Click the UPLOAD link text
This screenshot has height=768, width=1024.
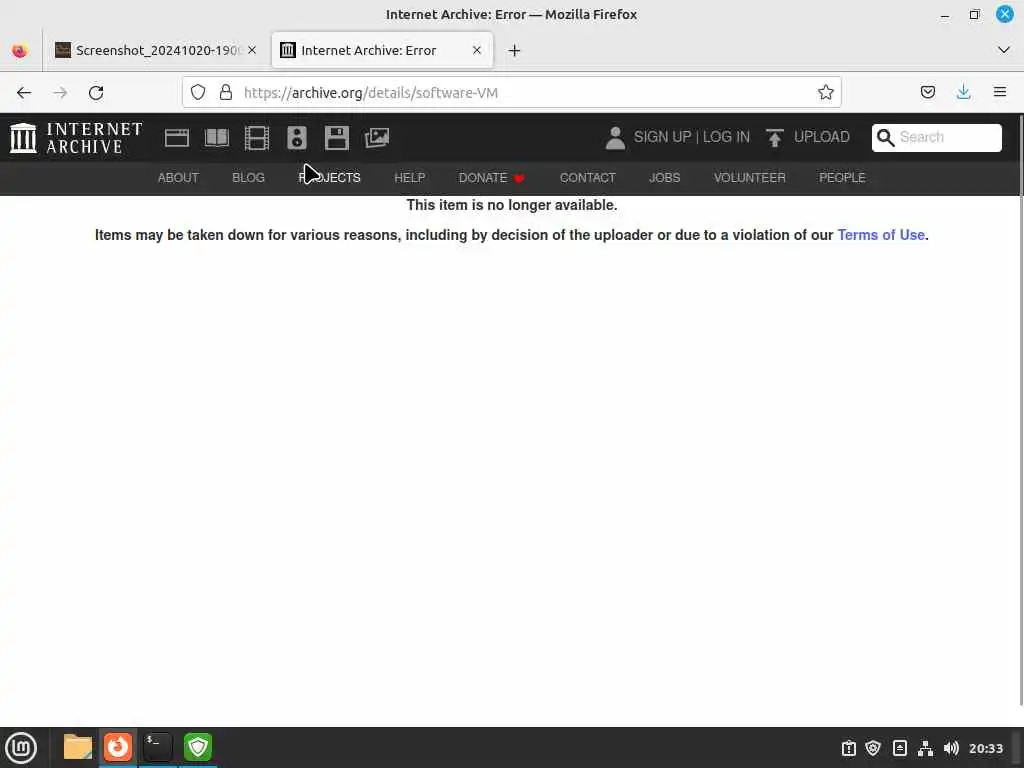[822, 137]
